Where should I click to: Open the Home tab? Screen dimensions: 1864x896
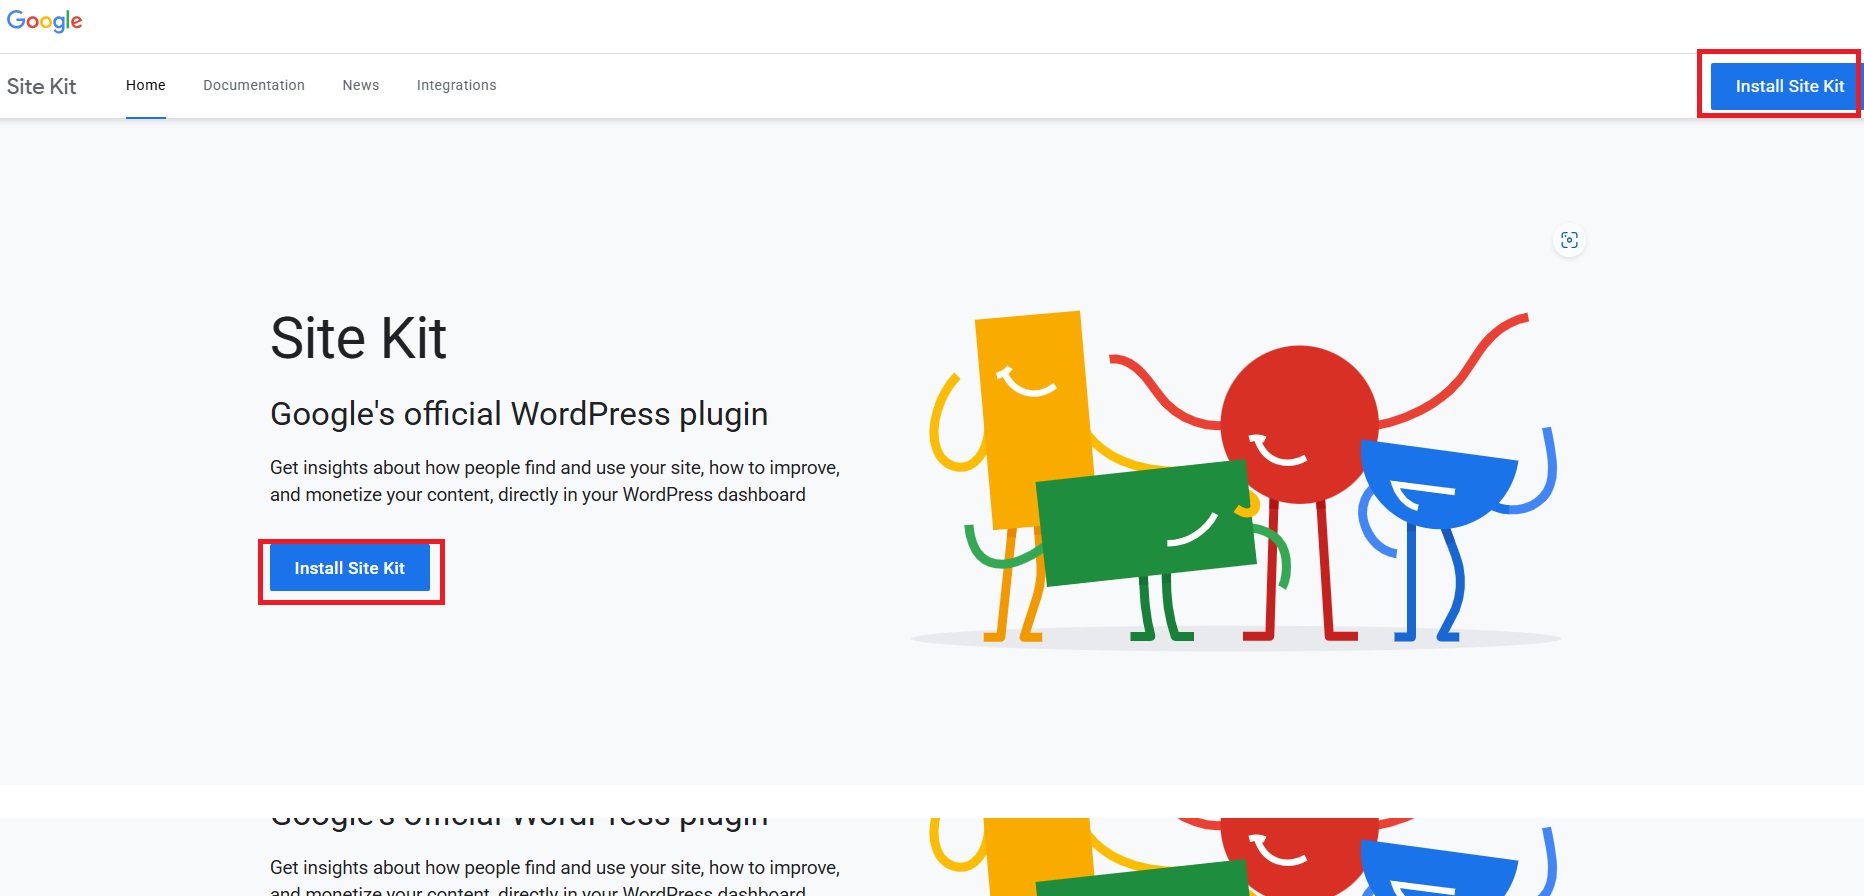click(146, 86)
